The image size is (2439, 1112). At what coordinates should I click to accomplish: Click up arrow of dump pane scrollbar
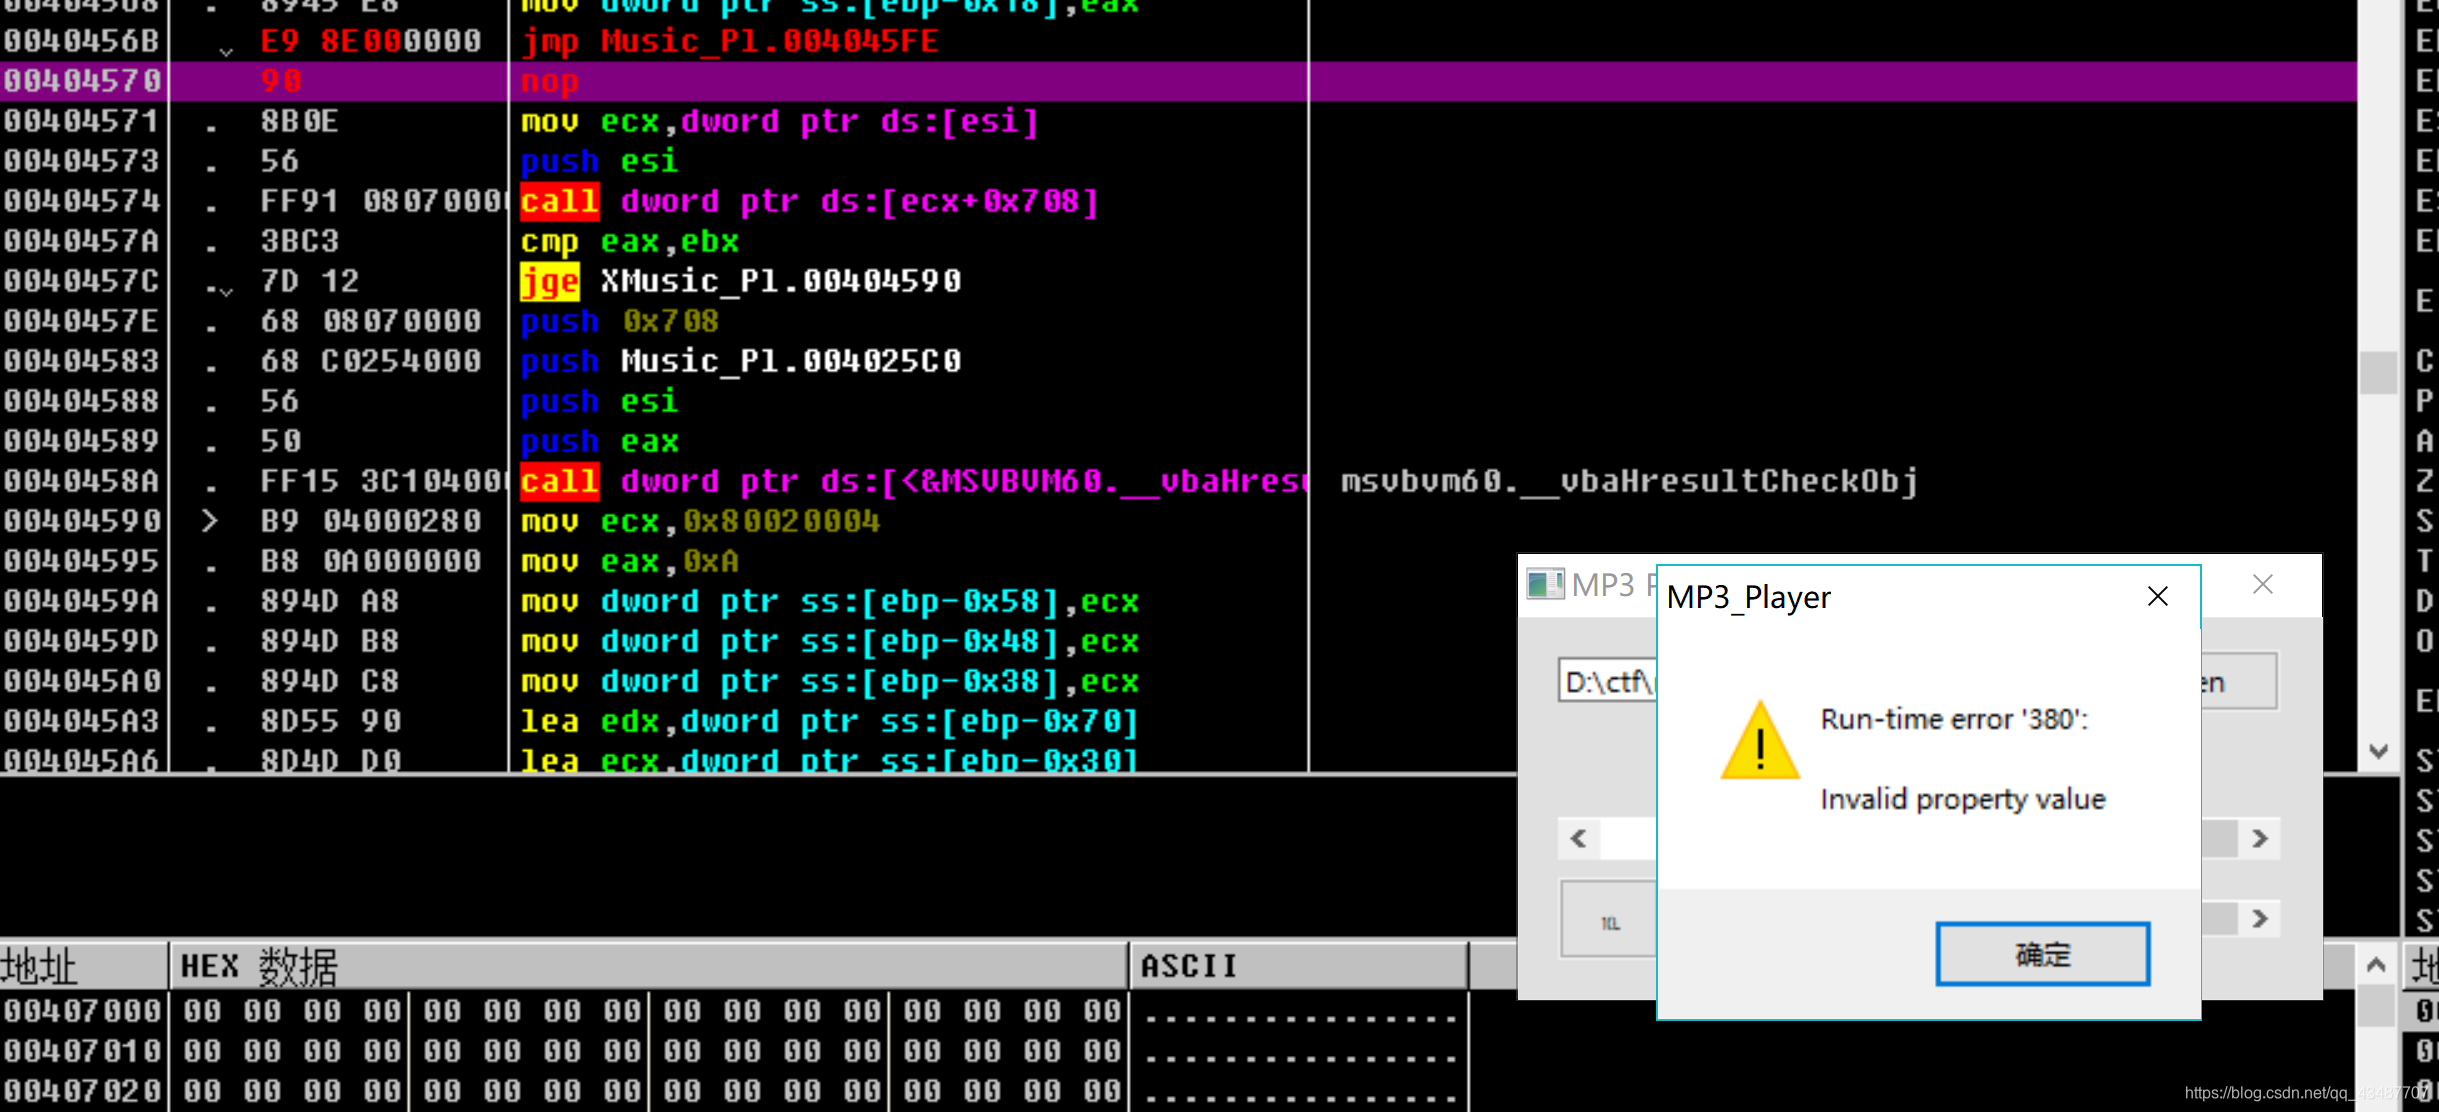pos(2376,965)
